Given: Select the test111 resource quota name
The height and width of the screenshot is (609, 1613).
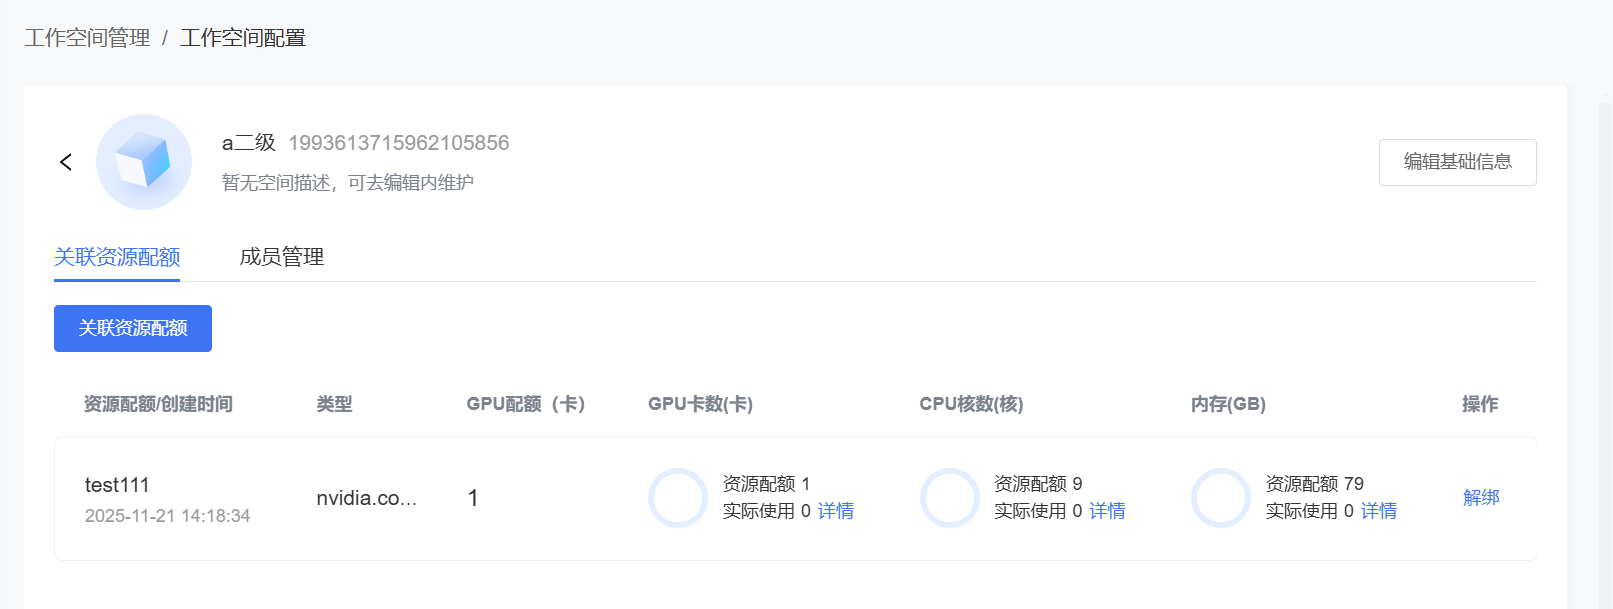Looking at the screenshot, I should point(117,485).
